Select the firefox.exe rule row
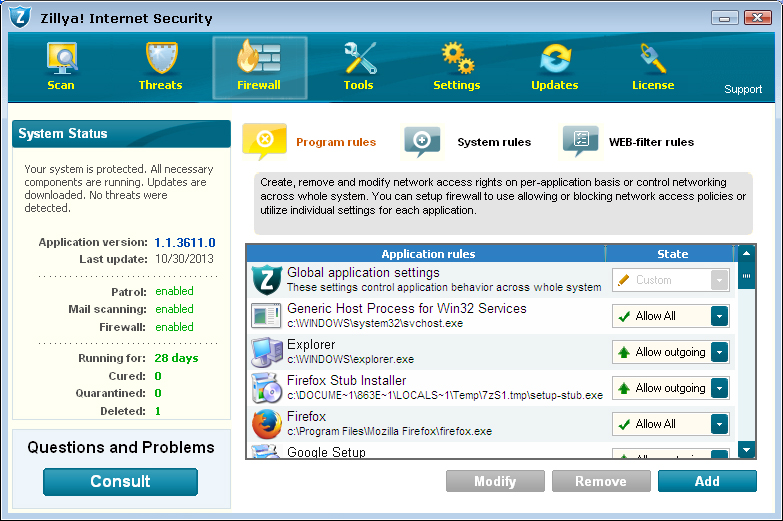The height and width of the screenshot is (521, 783). coord(491,424)
